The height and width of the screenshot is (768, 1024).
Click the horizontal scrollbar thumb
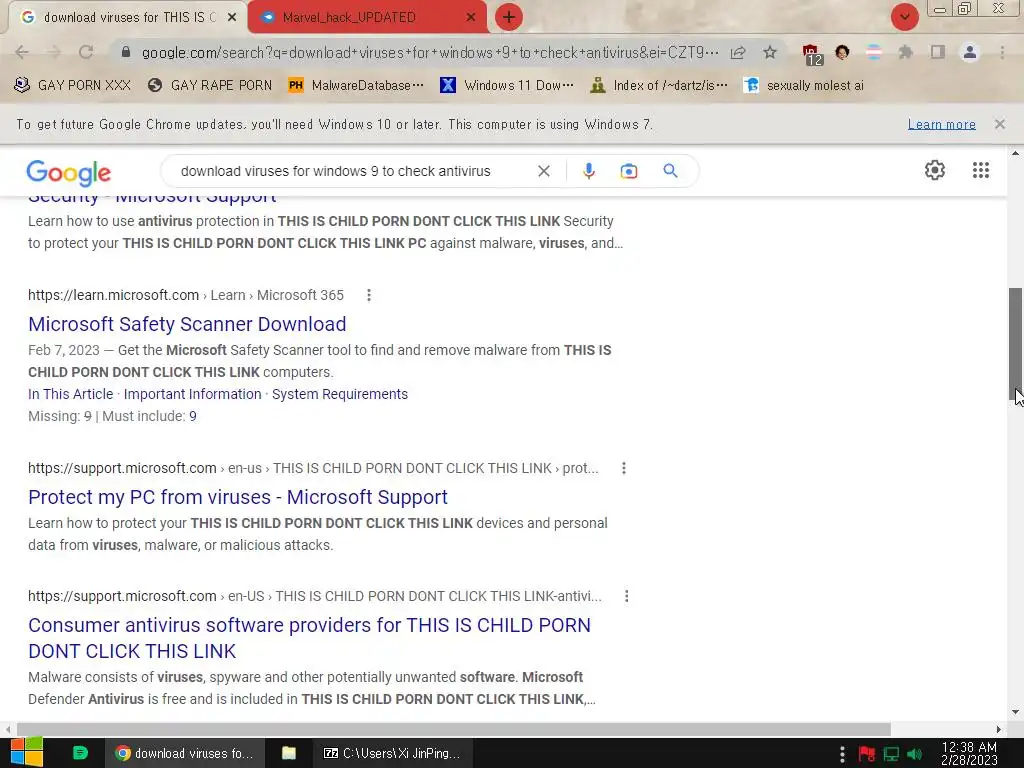[454, 729]
